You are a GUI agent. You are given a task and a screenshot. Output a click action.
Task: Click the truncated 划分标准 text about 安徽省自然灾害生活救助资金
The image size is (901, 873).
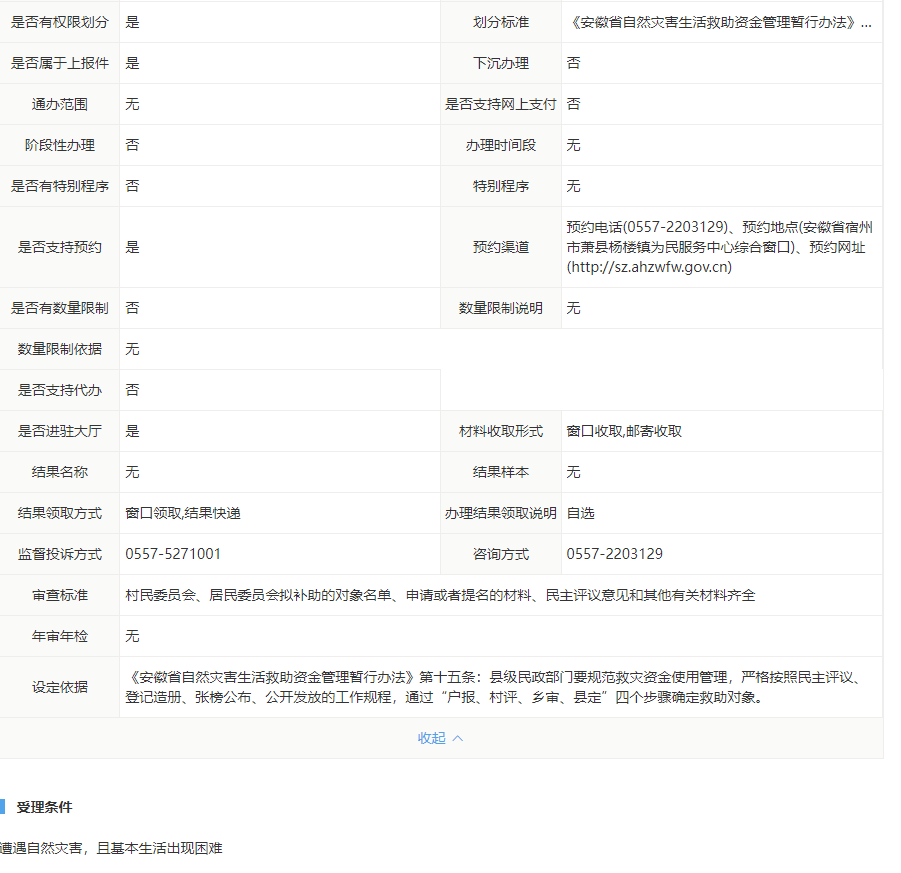pos(719,22)
